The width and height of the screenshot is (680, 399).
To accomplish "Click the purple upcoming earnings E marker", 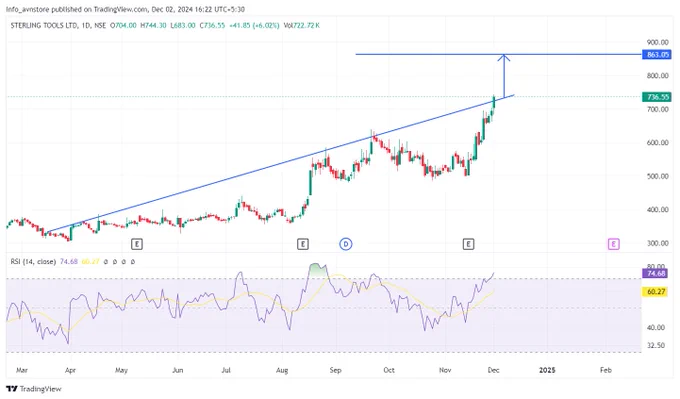I will (613, 244).
